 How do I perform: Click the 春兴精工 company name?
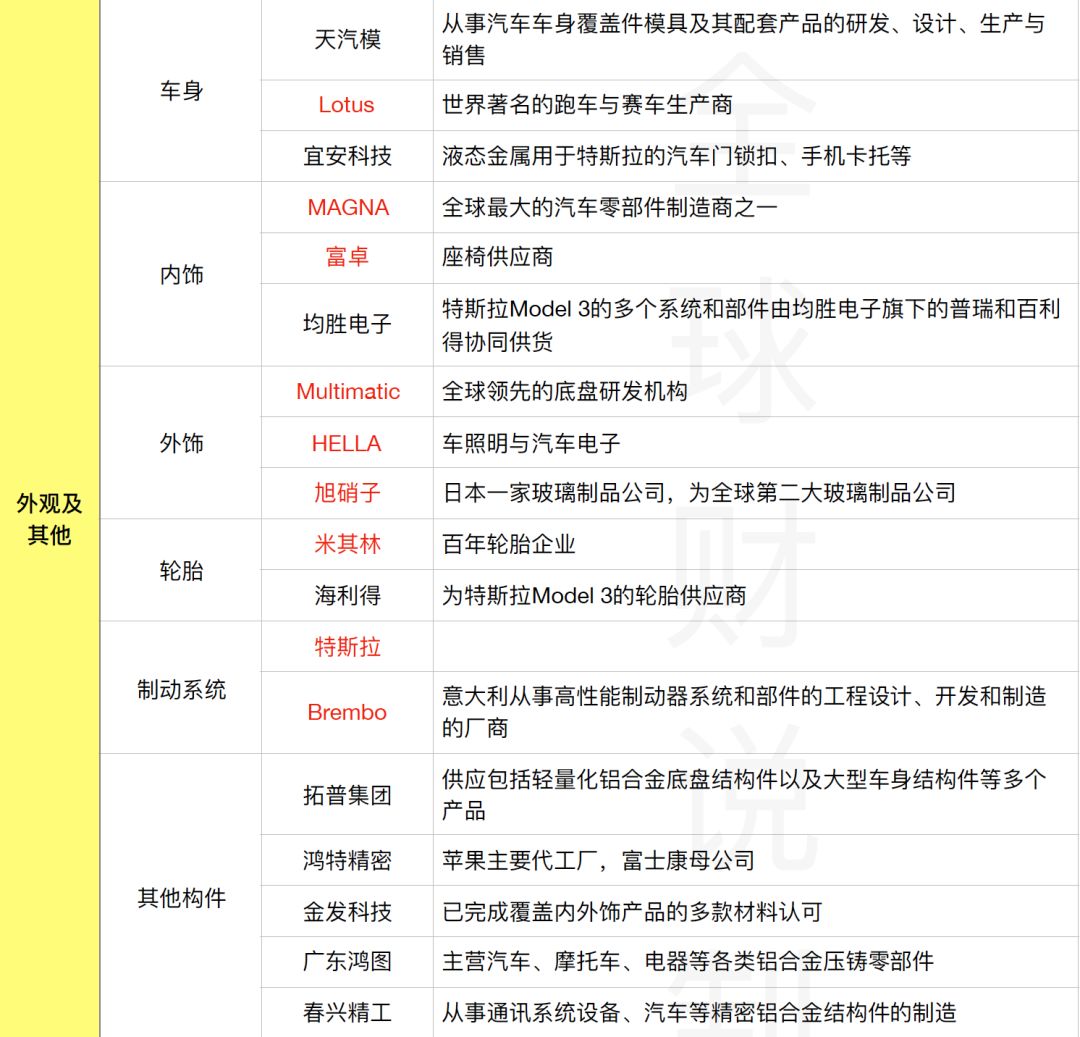click(347, 1012)
